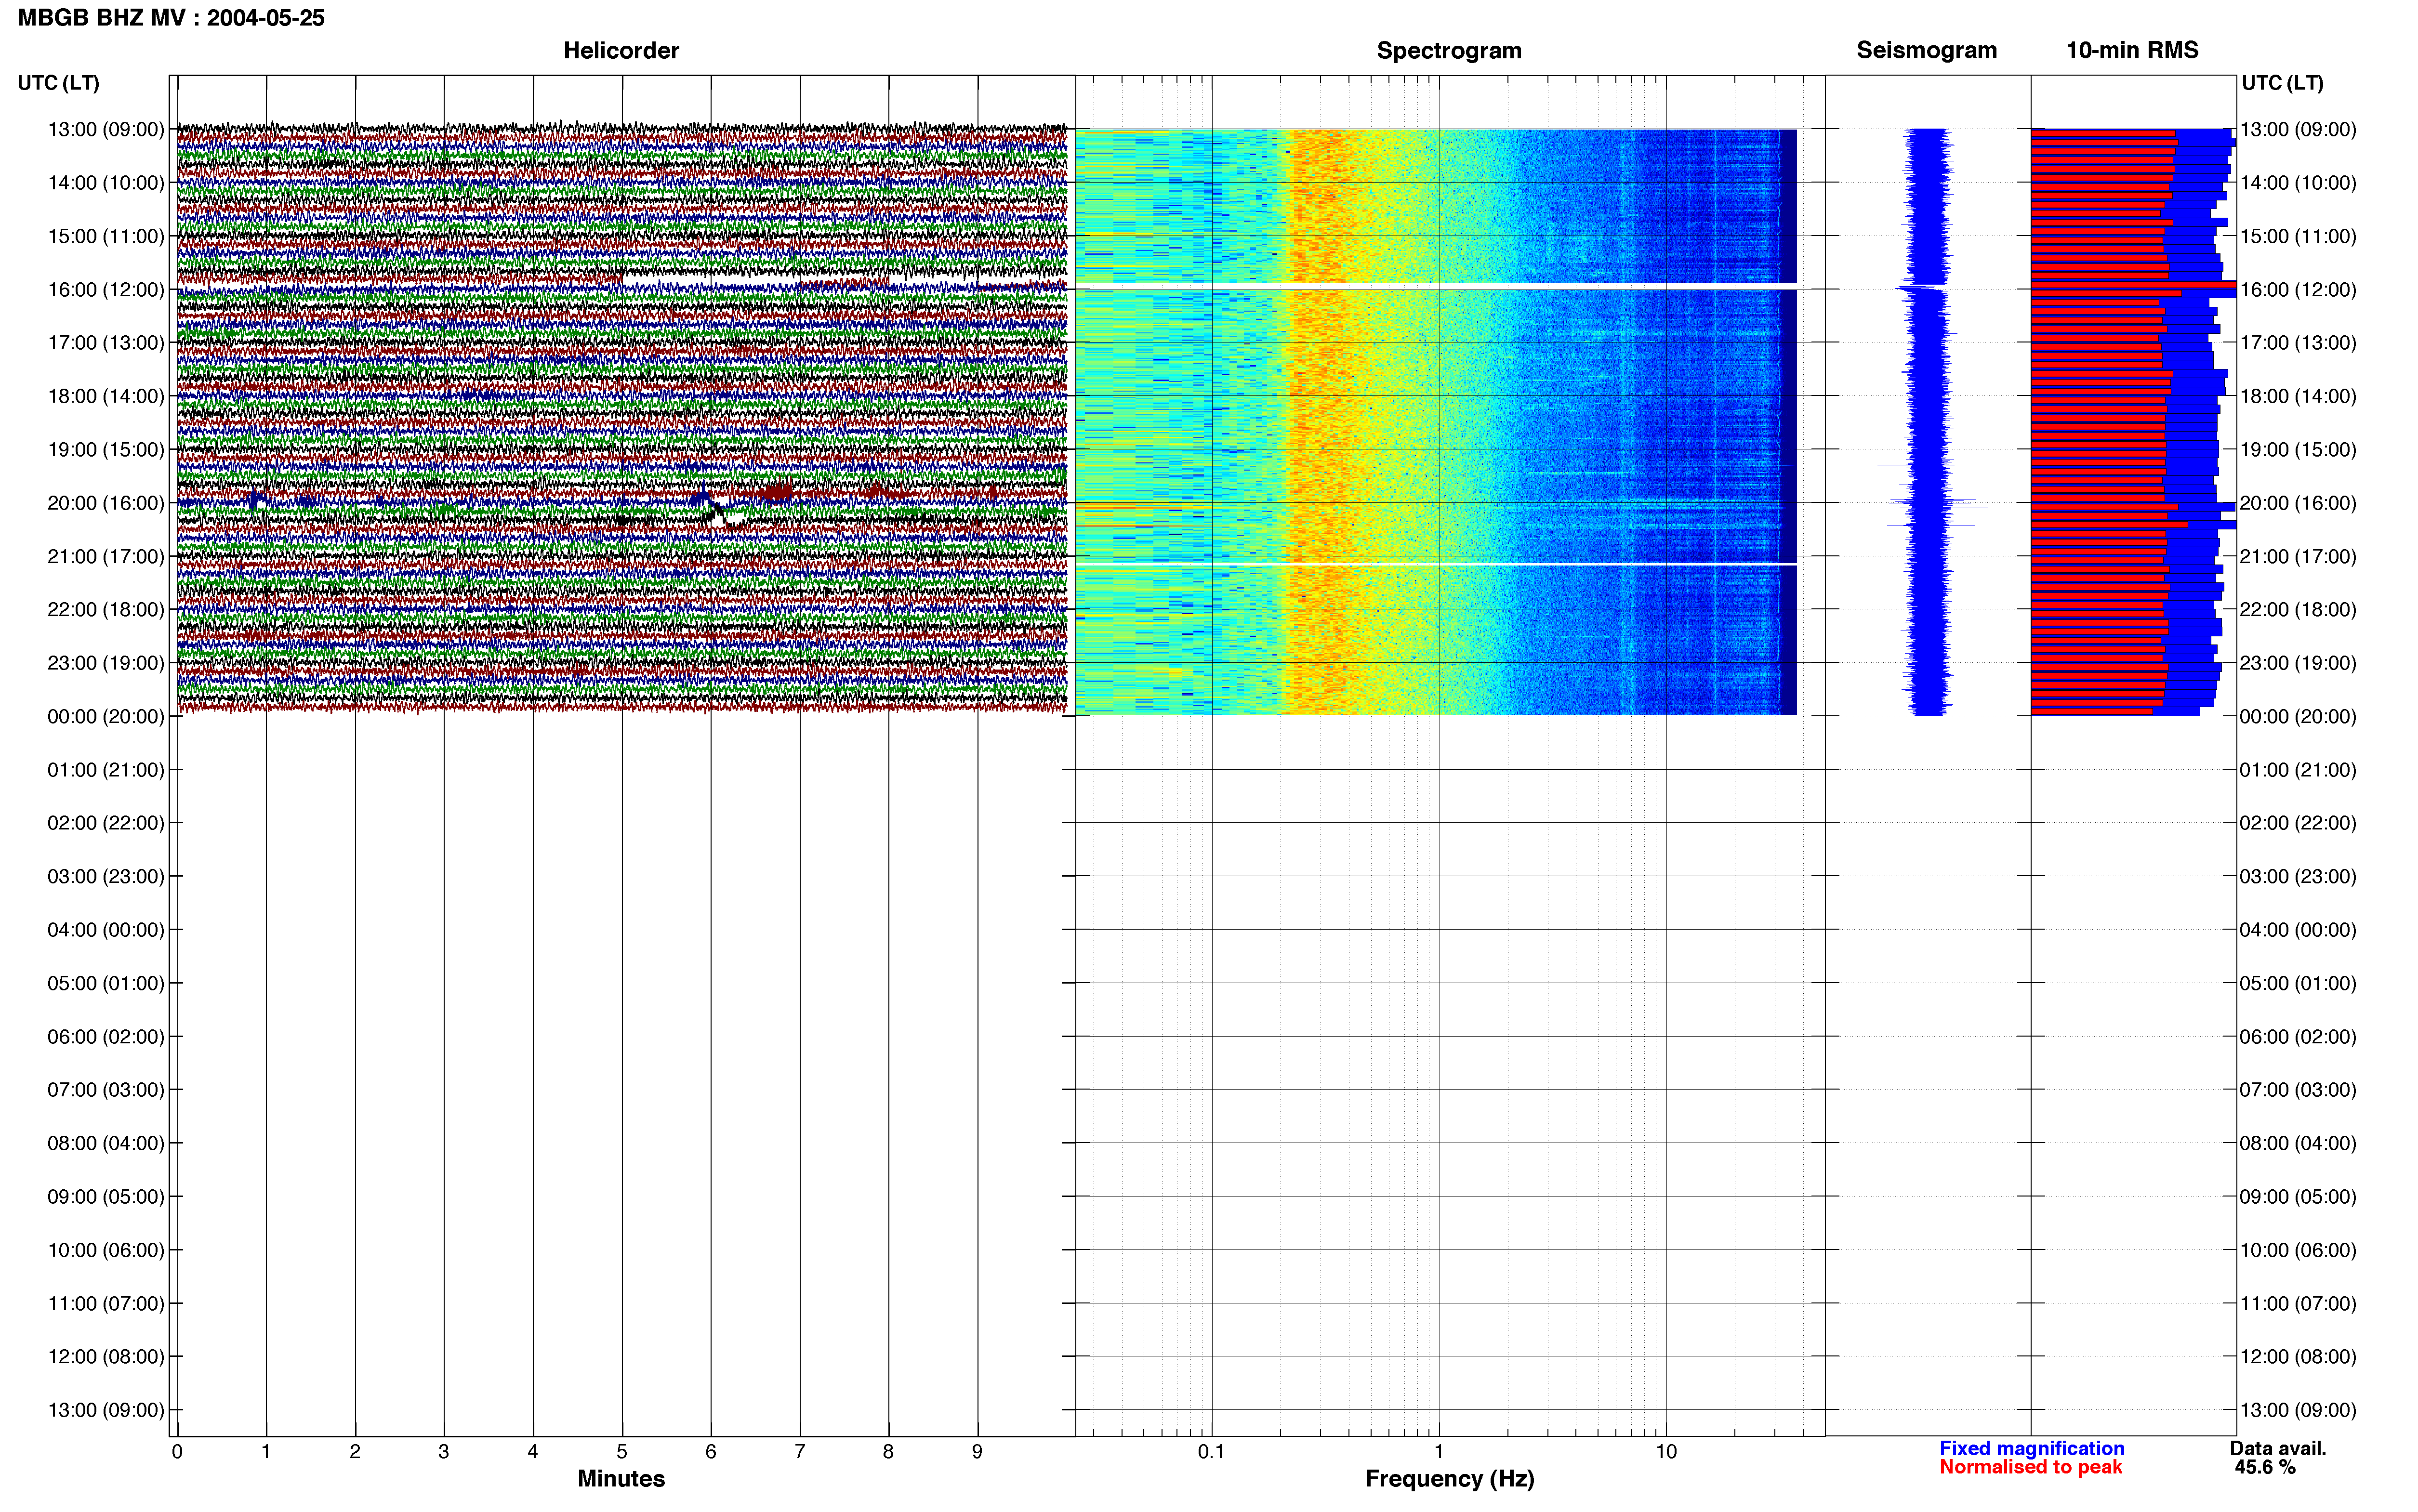
Task: Click the red 'Normalised to peak' legend text
Action: point(2030,1467)
